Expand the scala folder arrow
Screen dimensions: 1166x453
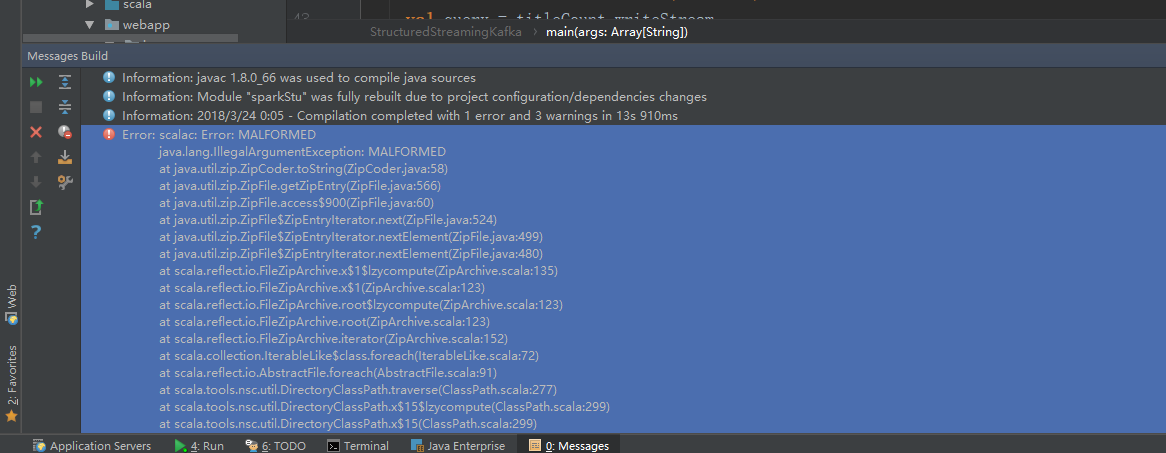tap(90, 4)
